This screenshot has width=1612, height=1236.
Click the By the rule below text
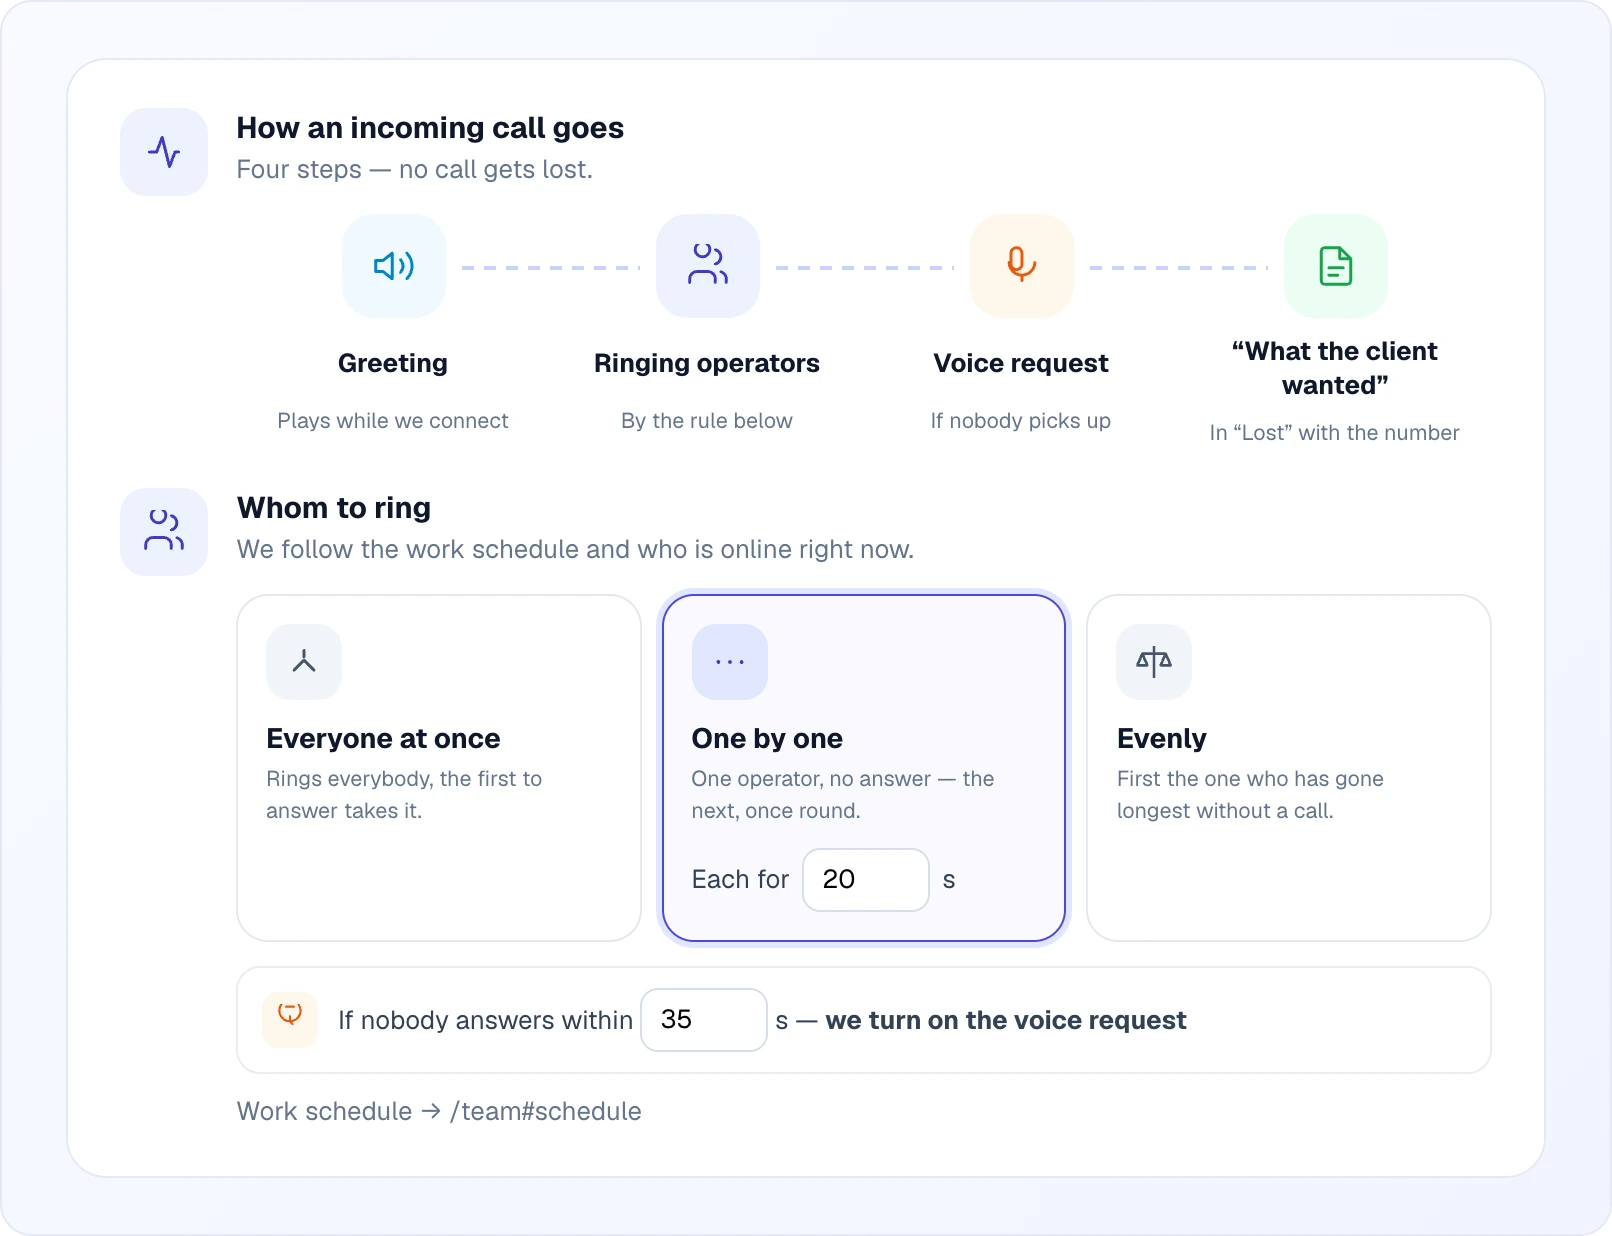707,421
